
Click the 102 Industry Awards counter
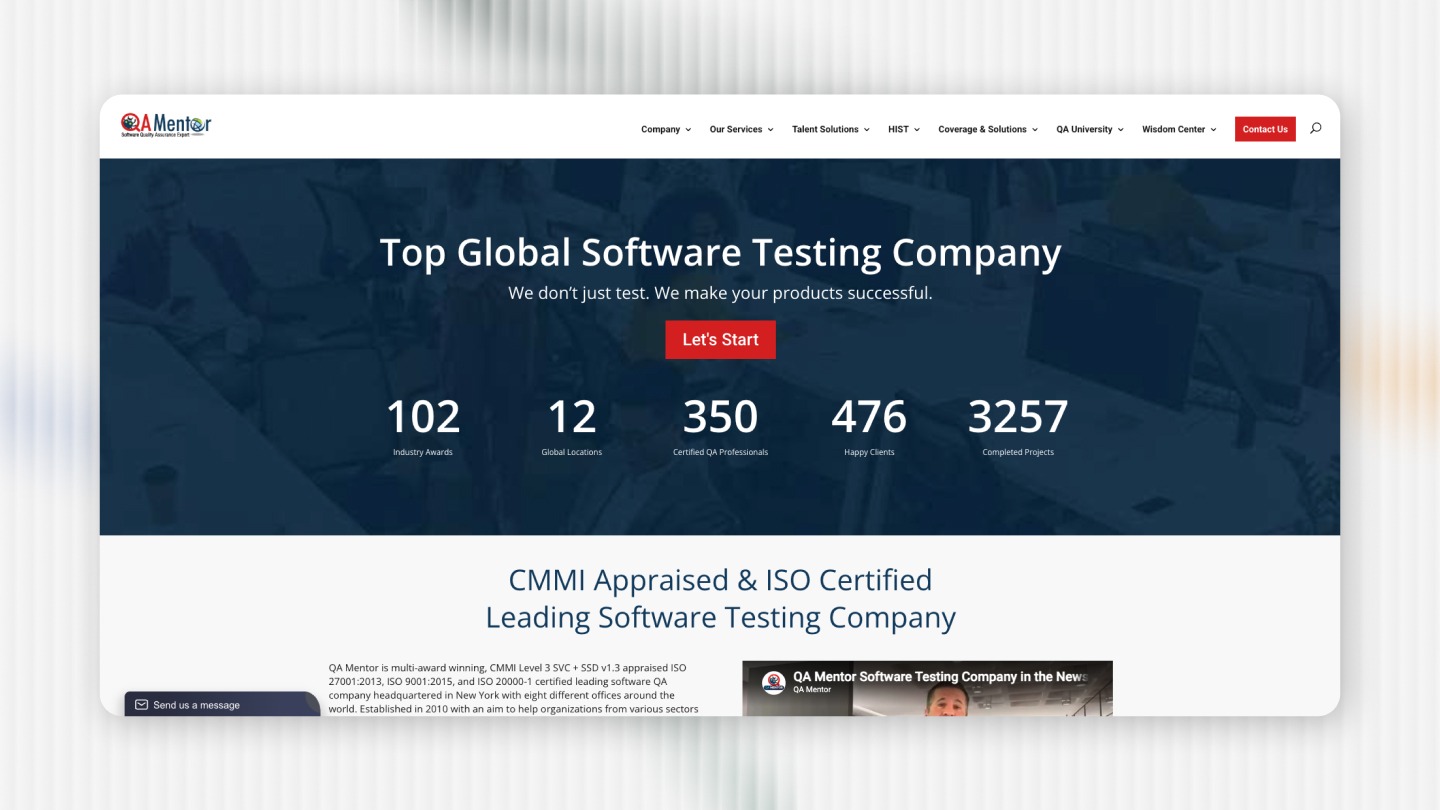423,427
